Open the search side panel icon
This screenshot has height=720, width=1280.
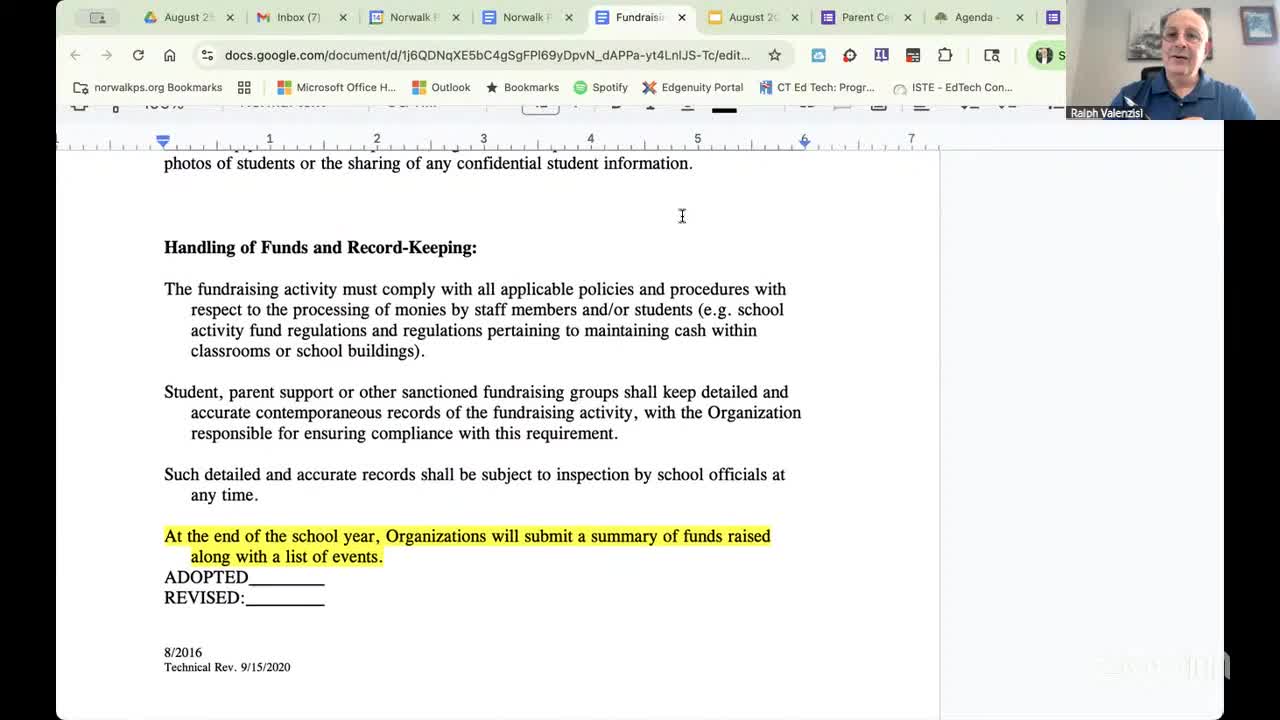coord(991,55)
